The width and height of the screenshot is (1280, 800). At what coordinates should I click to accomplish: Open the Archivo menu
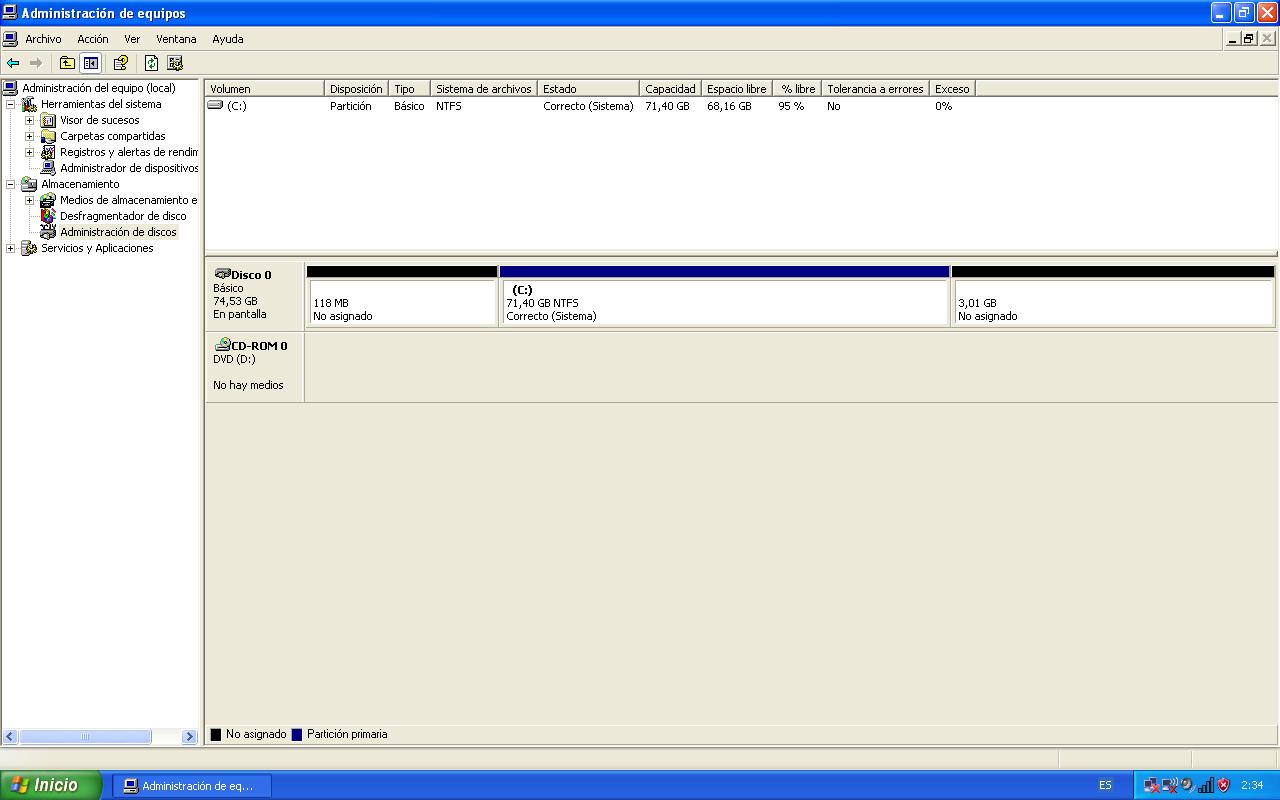tap(43, 39)
